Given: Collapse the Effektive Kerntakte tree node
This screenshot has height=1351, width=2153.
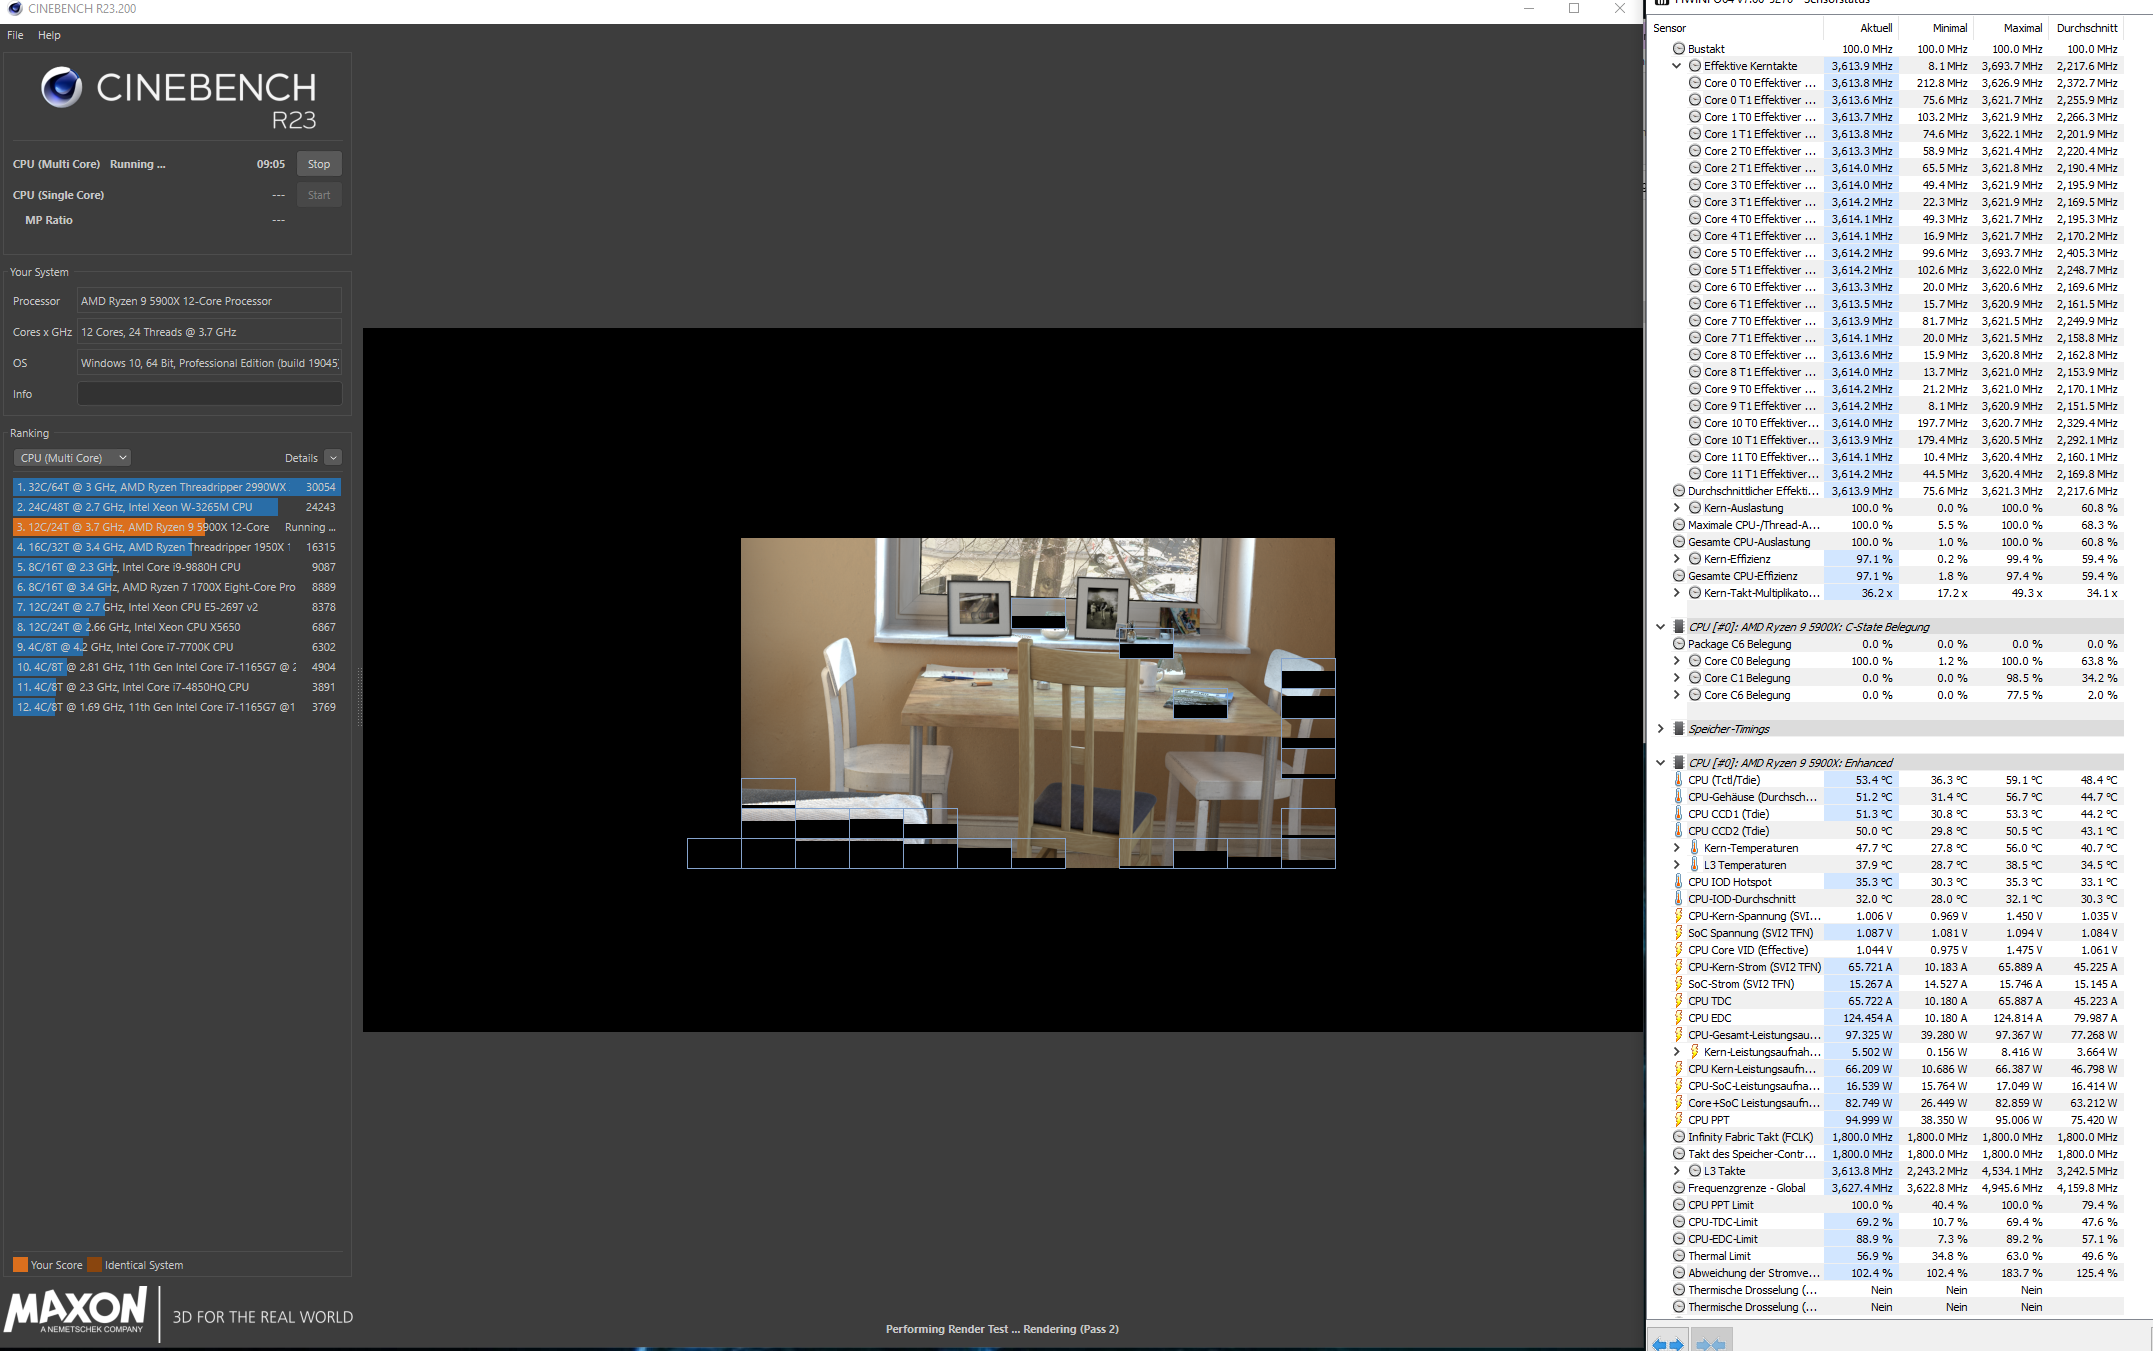Looking at the screenshot, I should tap(1677, 66).
